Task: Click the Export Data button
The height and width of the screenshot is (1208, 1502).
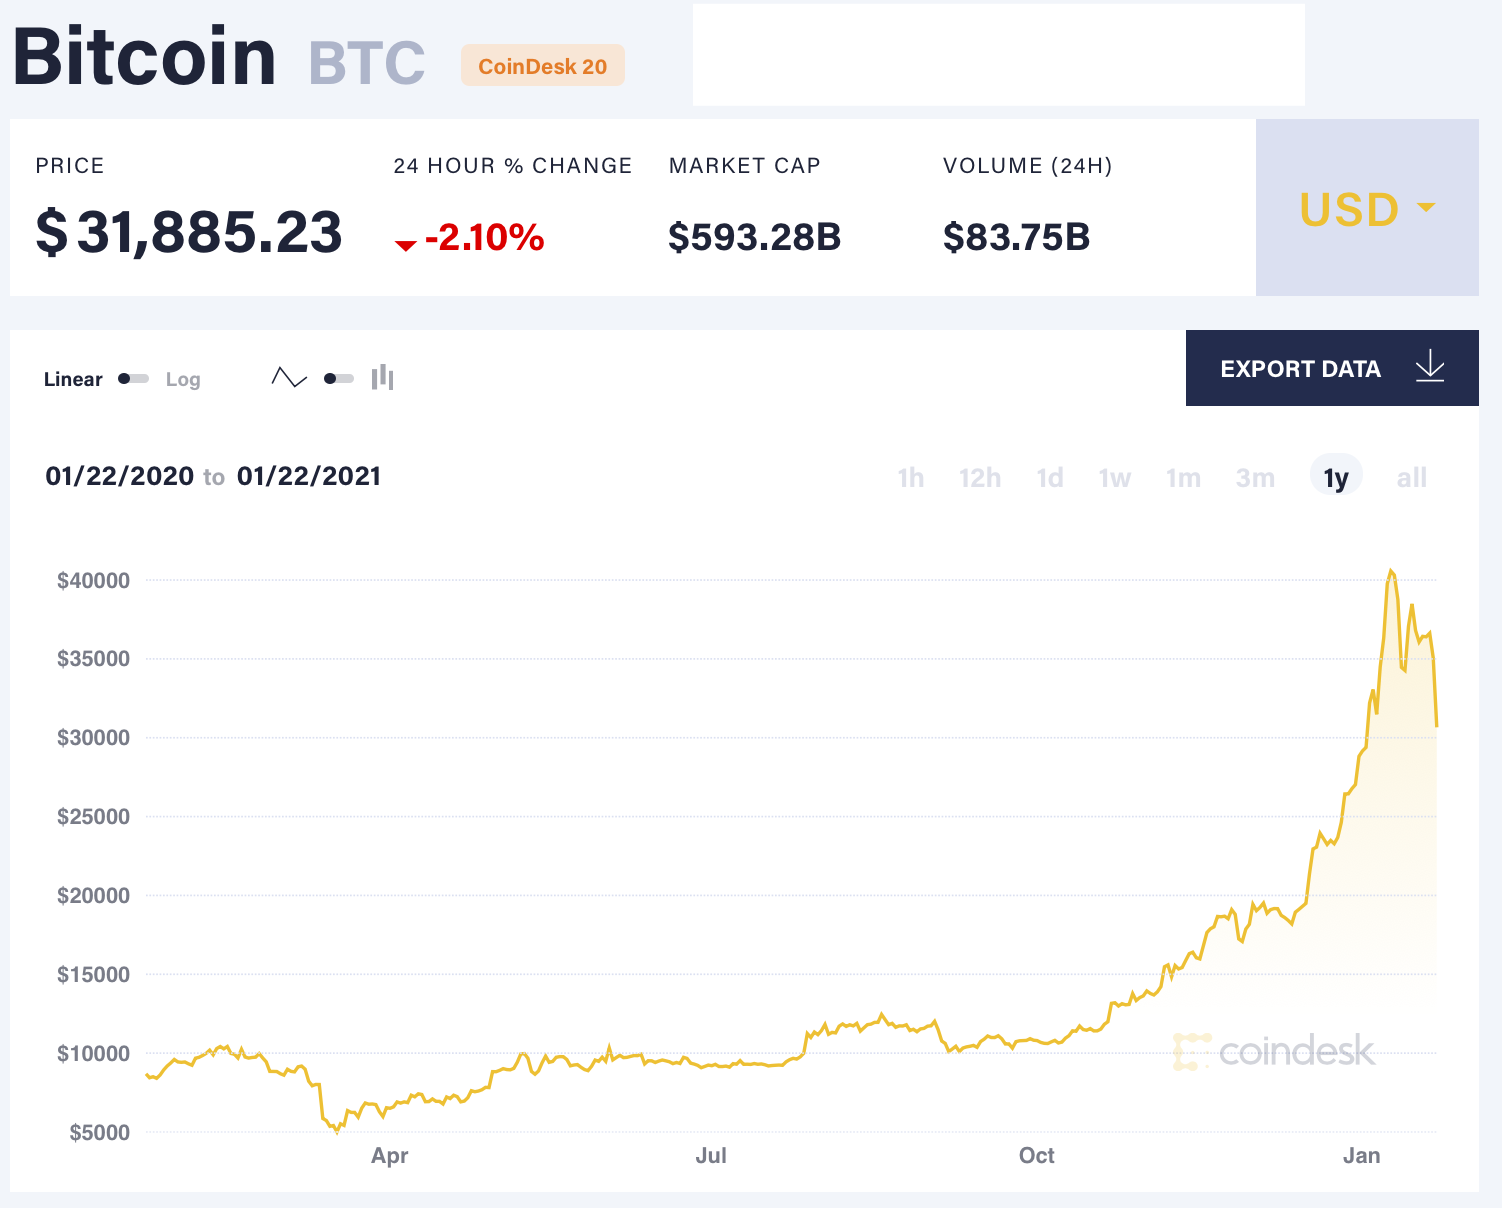Action: (1300, 368)
